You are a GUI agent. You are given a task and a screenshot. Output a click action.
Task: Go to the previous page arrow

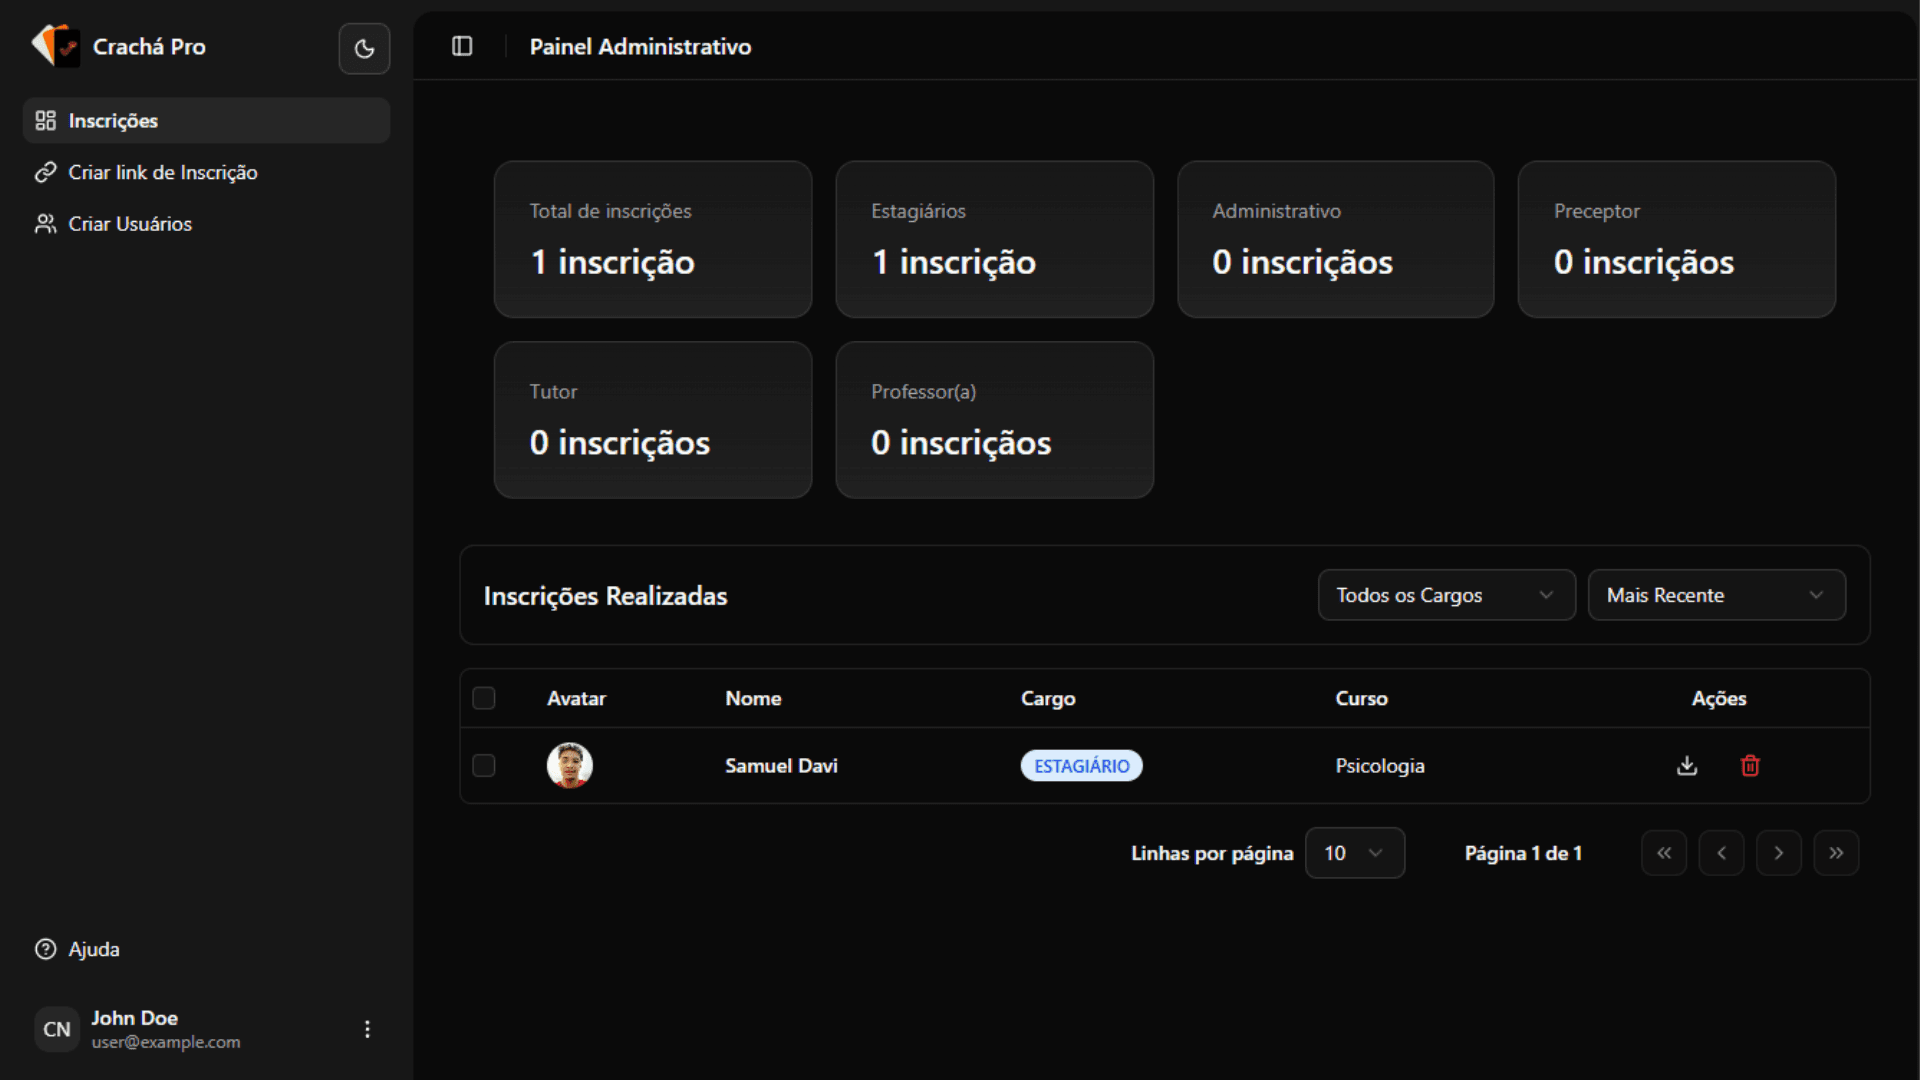click(1721, 853)
